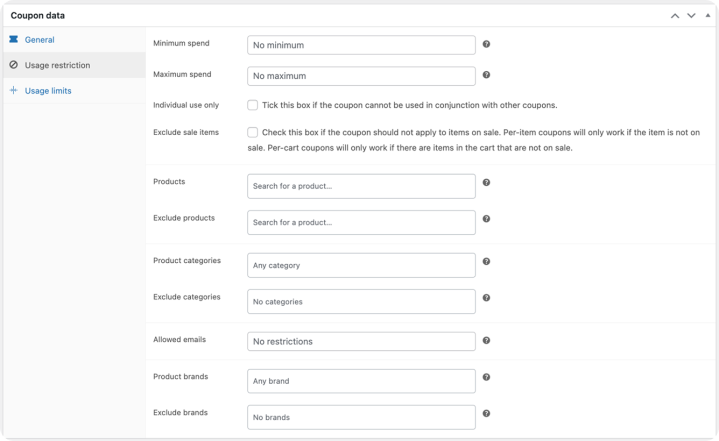Click the help icon beside Maximum spend
The width and height of the screenshot is (719, 441).
(486, 75)
